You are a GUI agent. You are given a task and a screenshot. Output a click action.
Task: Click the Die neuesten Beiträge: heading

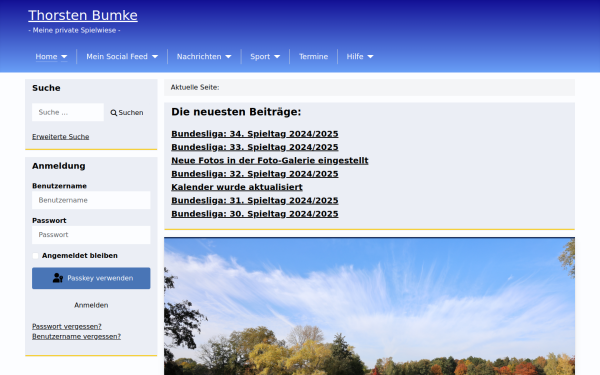click(236, 112)
